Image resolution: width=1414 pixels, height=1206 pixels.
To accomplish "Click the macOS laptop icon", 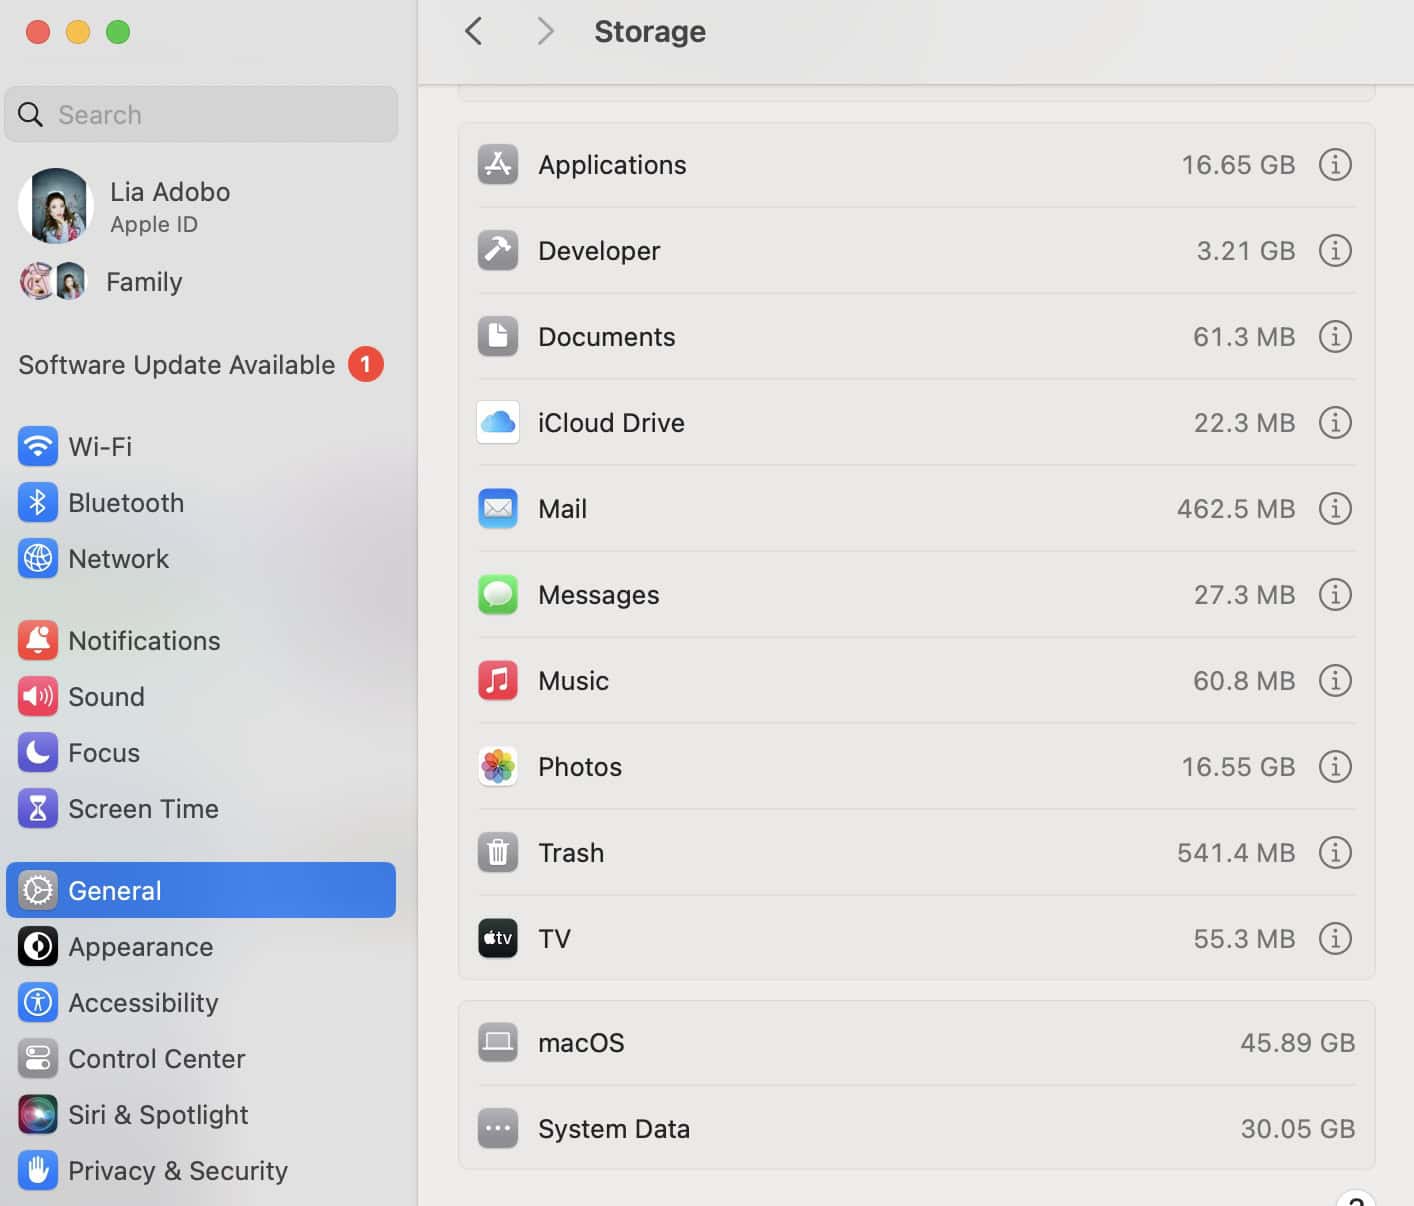I will coord(498,1043).
